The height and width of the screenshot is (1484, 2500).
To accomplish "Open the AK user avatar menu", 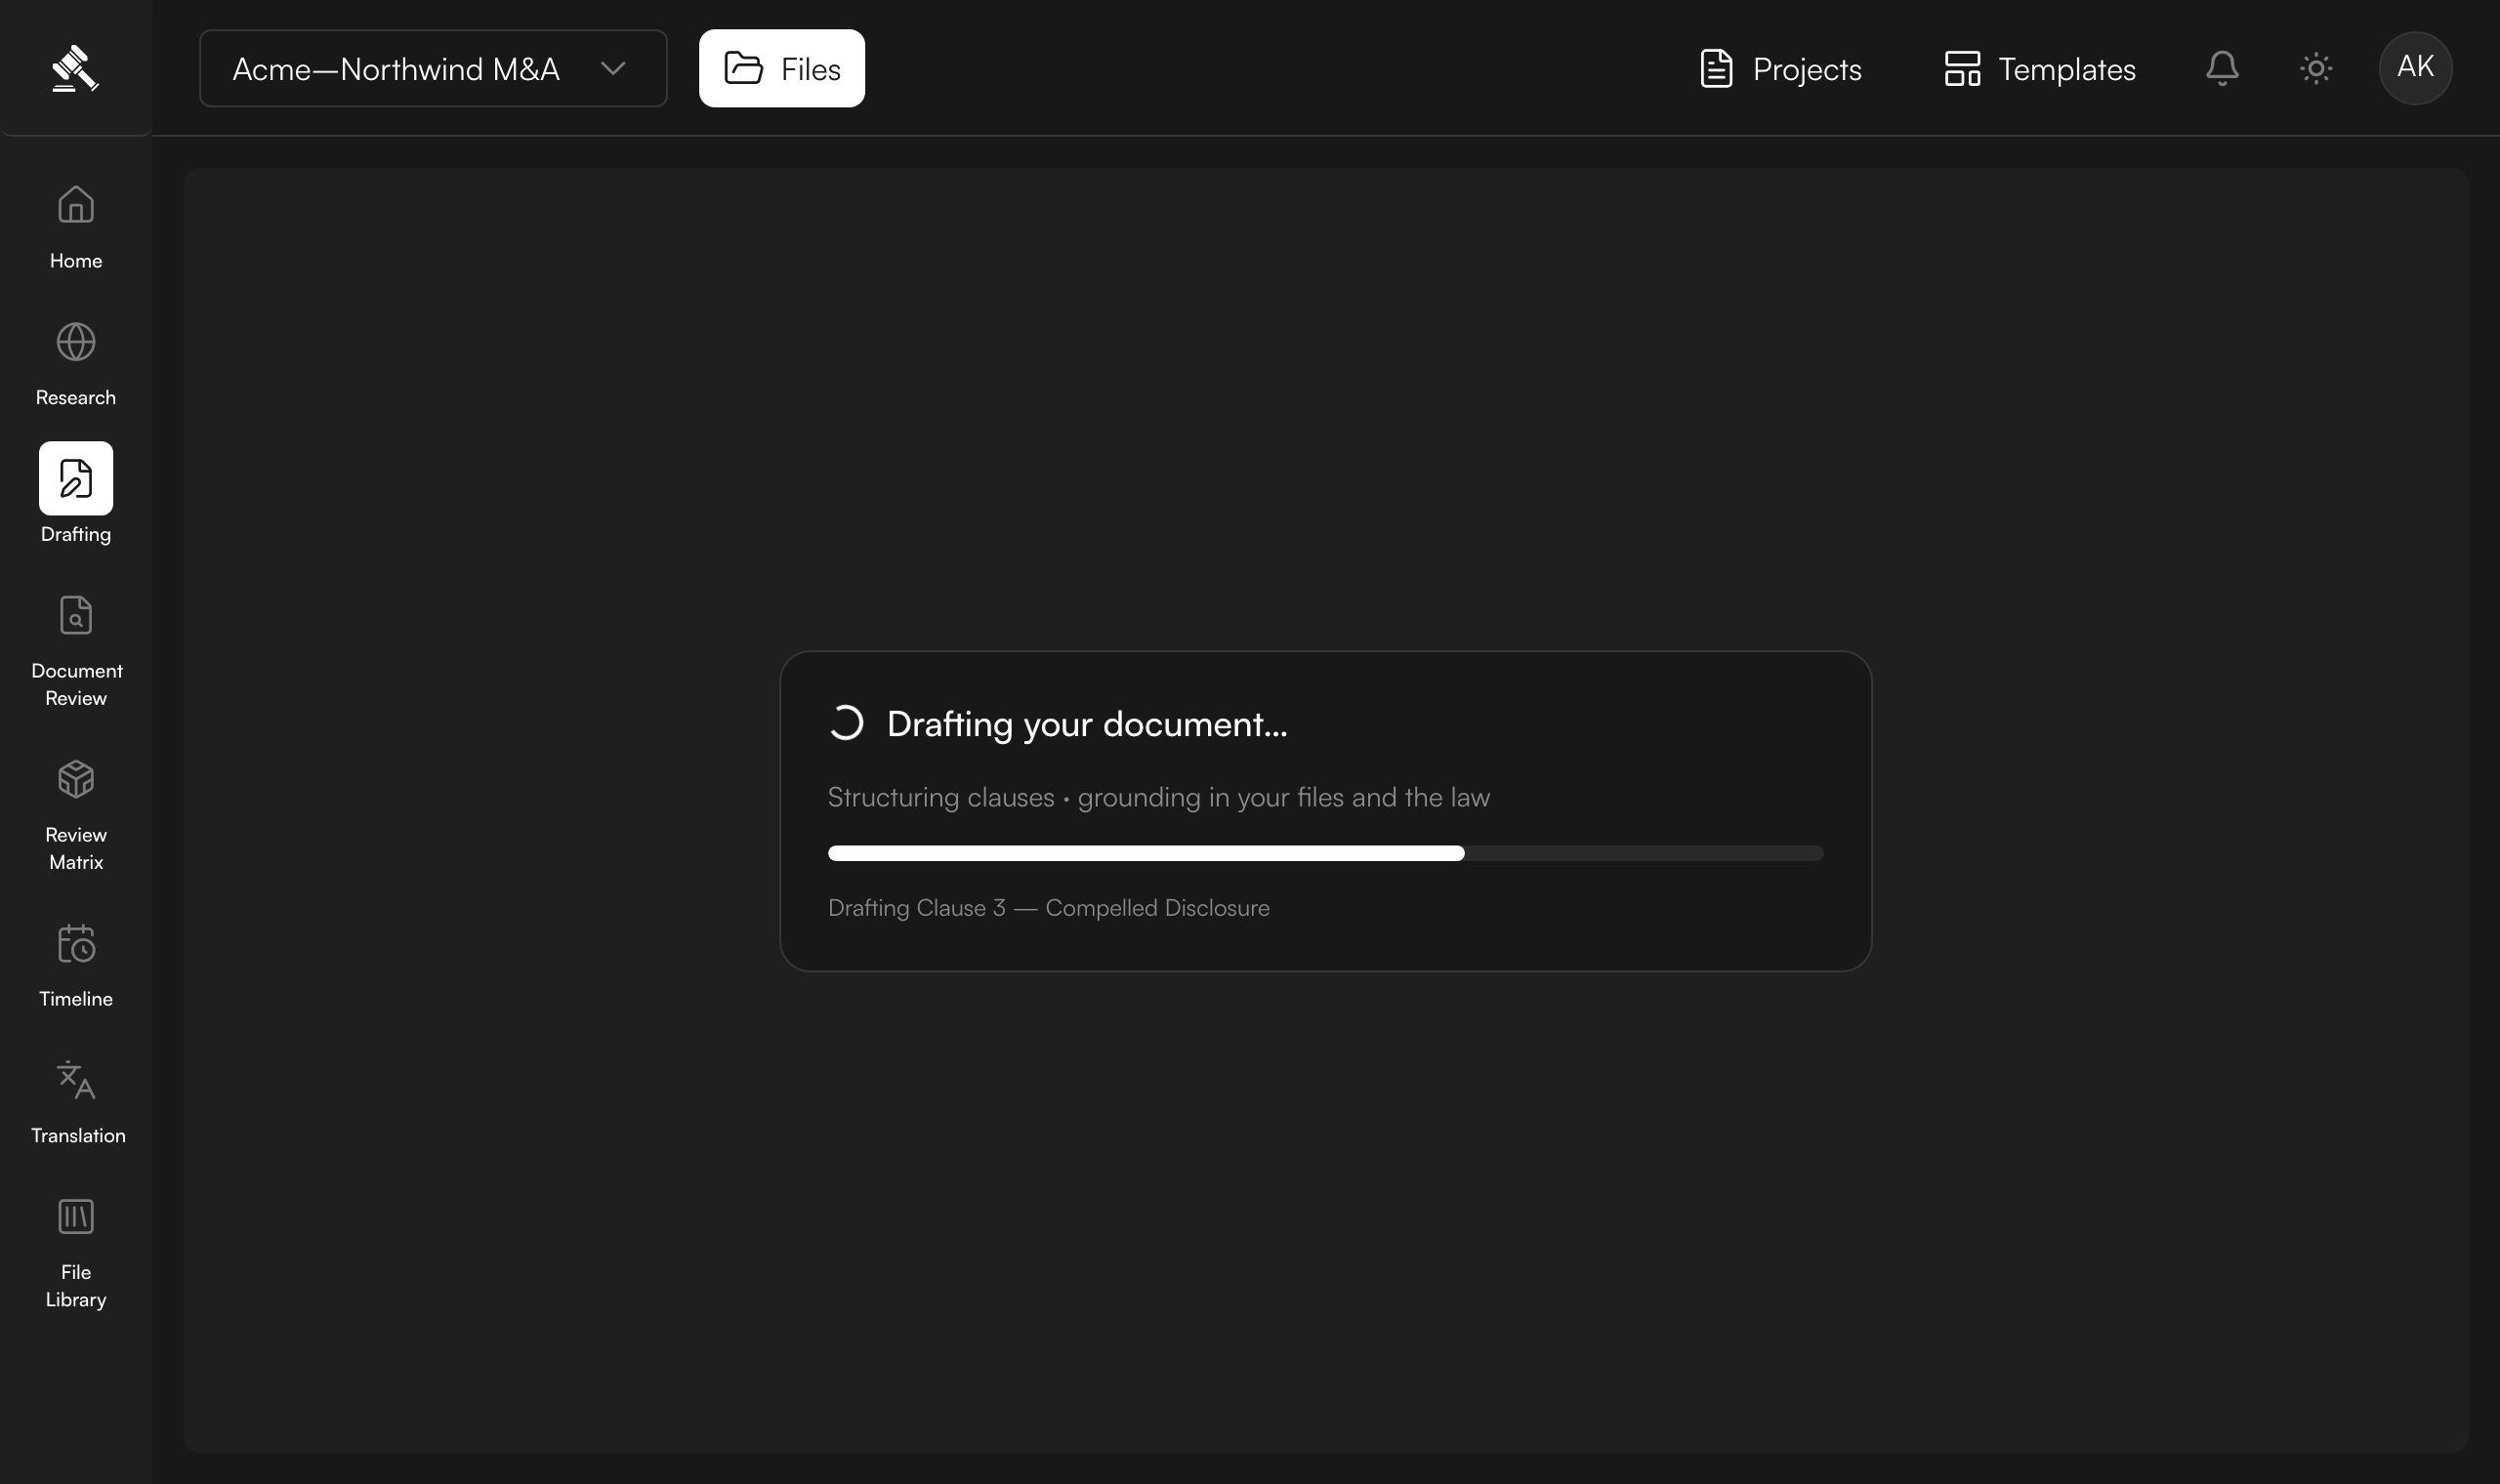I will [2416, 68].
